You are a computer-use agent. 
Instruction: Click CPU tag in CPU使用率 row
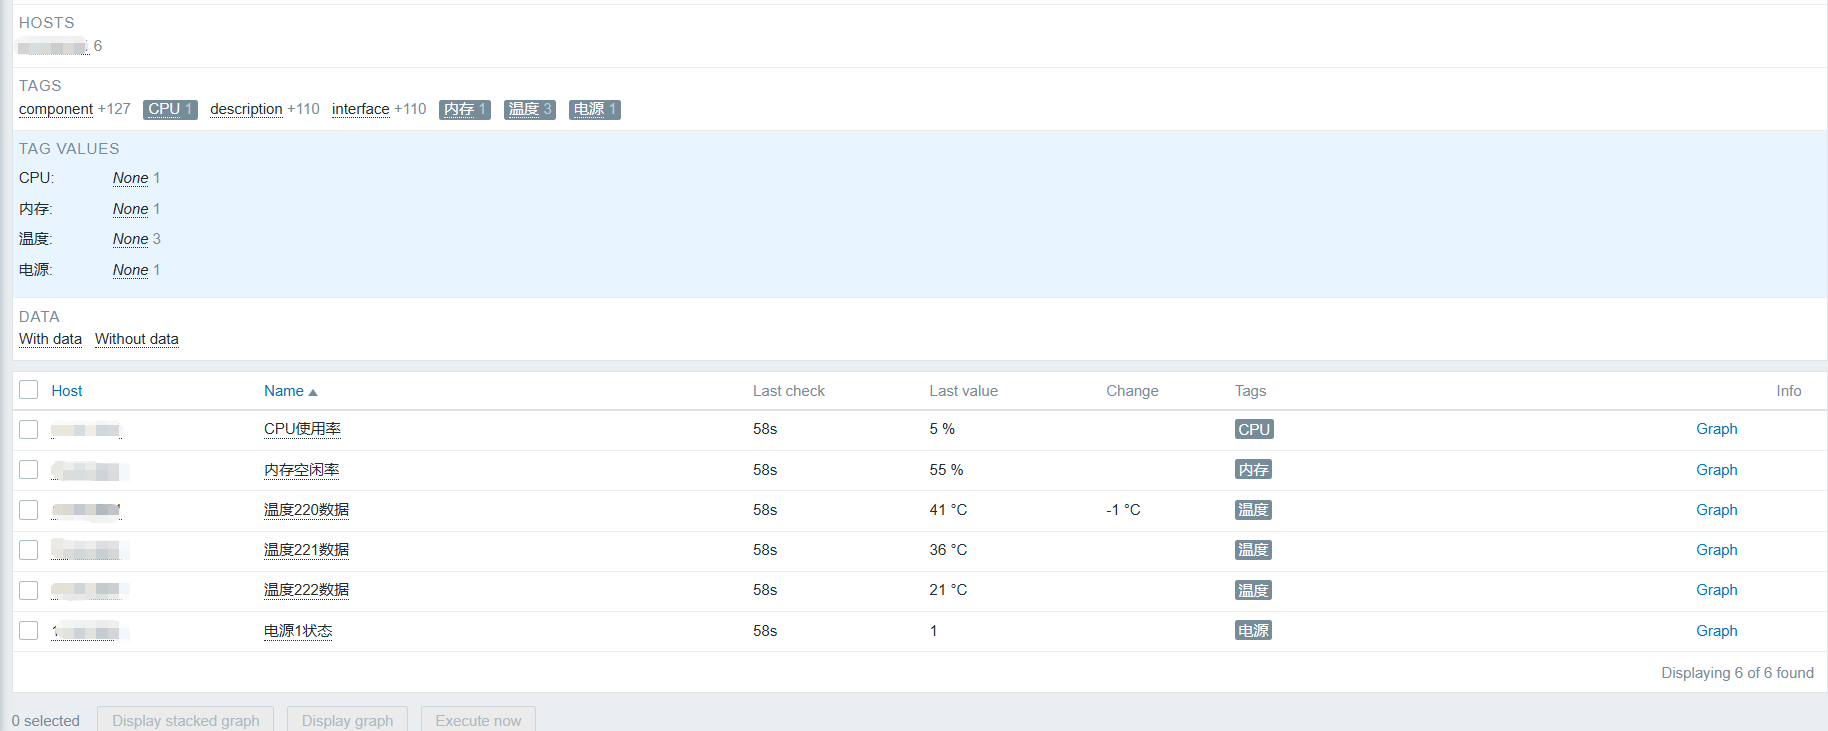click(x=1253, y=429)
